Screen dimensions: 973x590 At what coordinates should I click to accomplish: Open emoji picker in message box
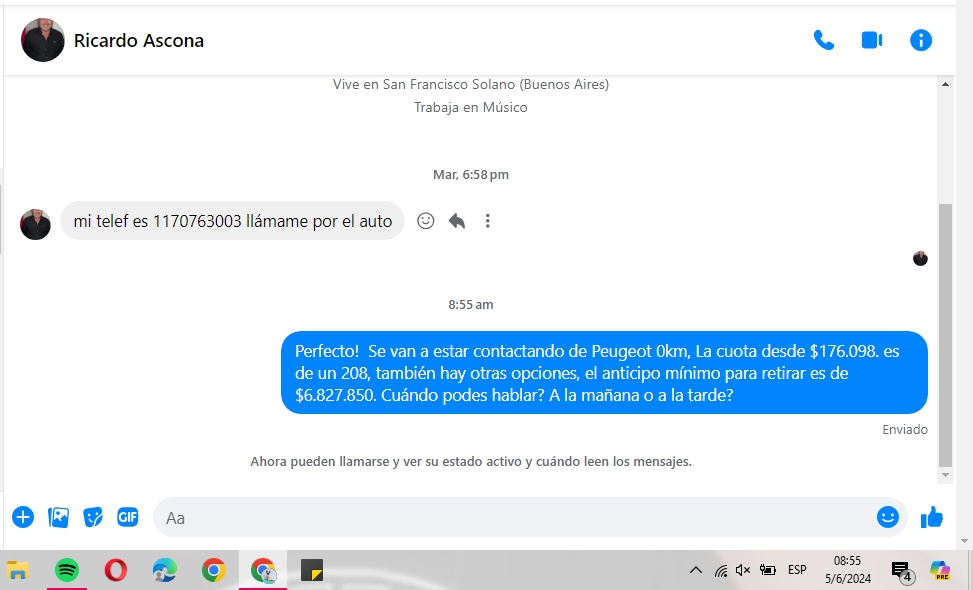coord(888,517)
